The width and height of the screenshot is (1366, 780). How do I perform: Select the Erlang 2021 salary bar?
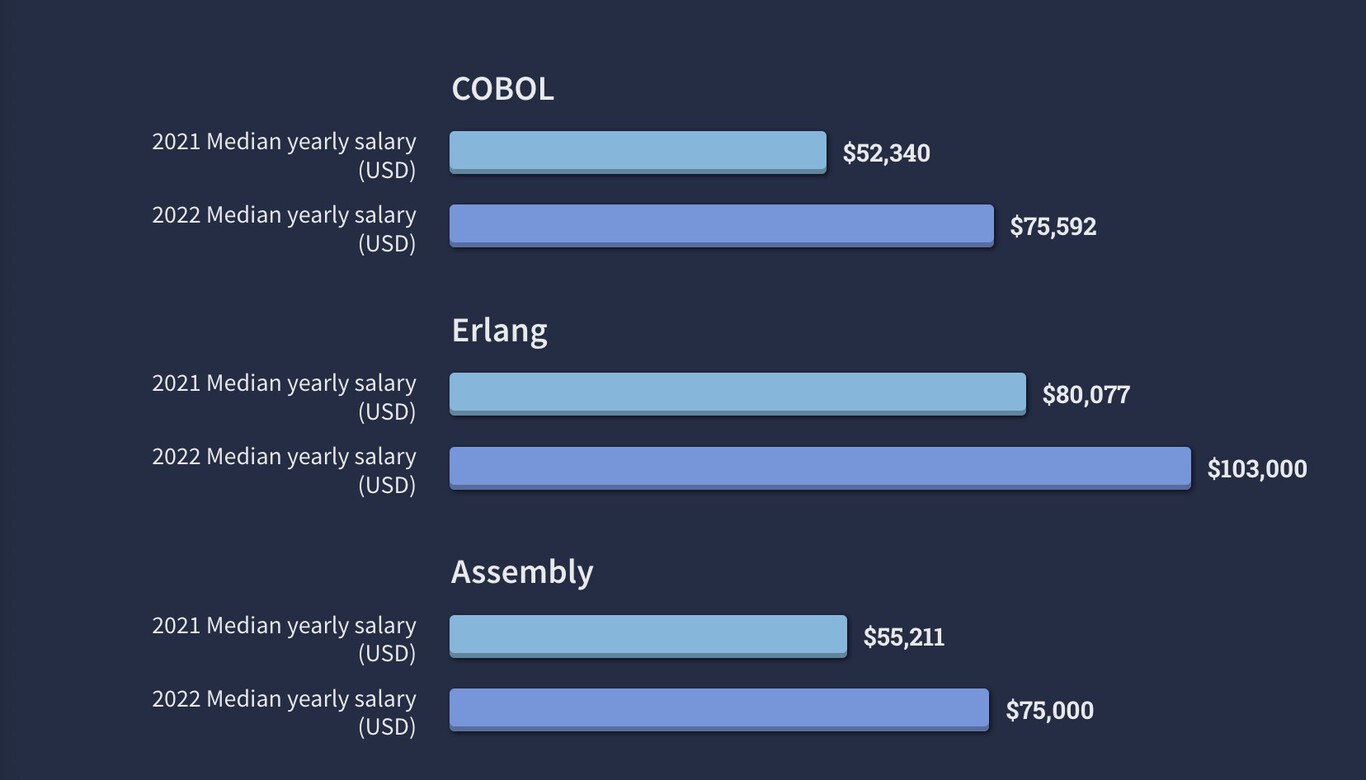[x=738, y=394]
